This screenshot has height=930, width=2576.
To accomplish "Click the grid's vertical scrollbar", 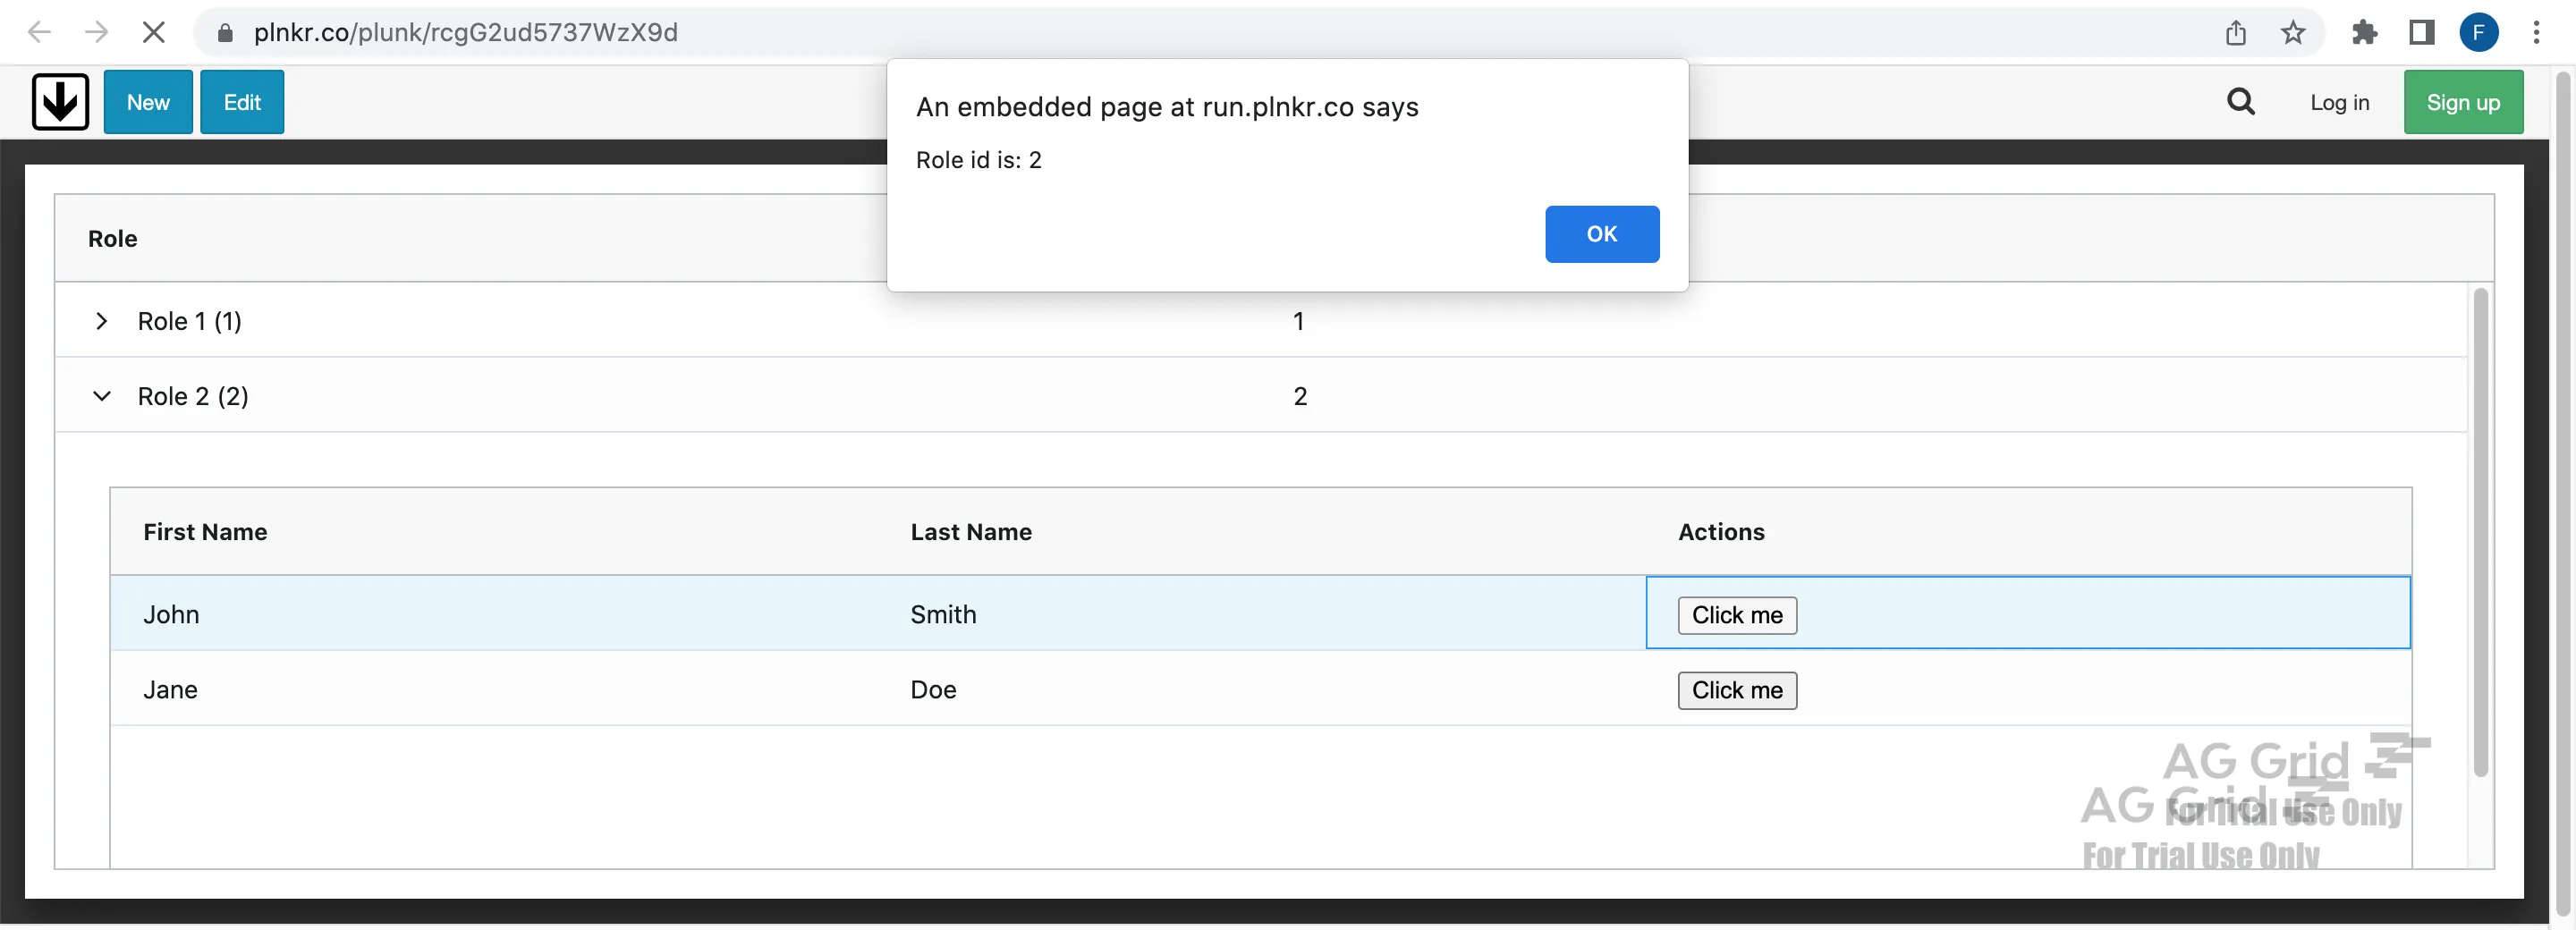I will (x=2480, y=530).
